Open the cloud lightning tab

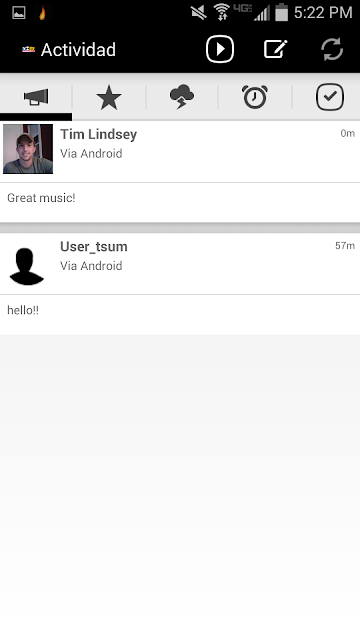(182, 97)
